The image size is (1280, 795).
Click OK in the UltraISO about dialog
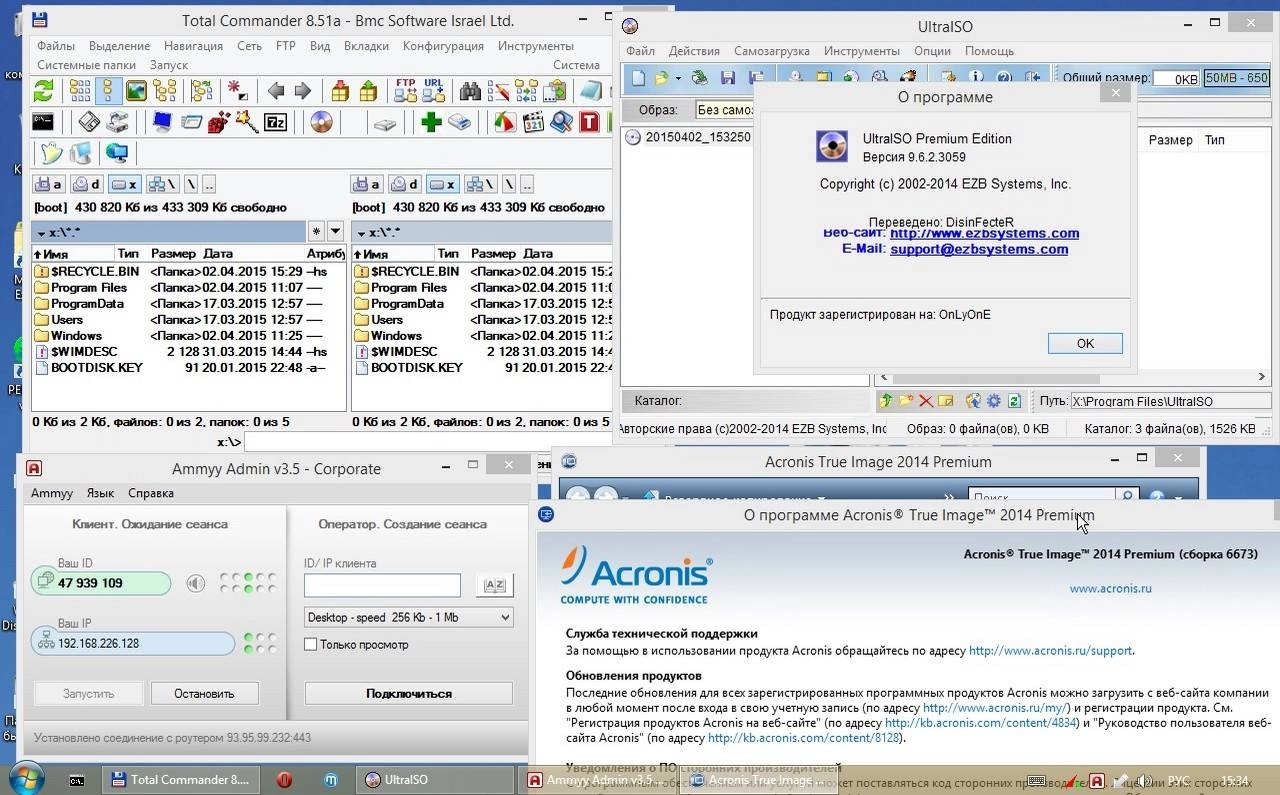pos(1085,343)
